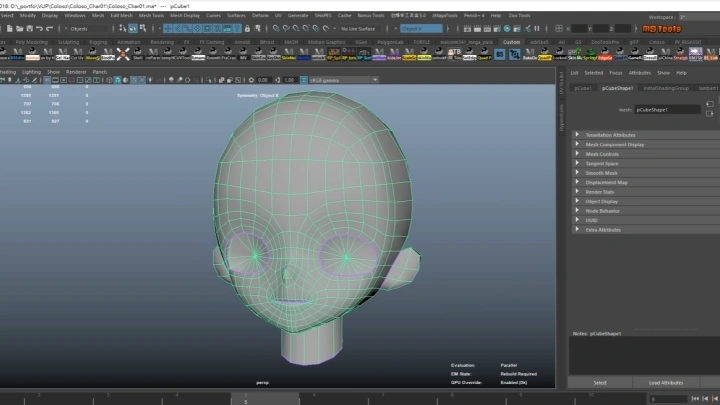Click the blue crop-frame shelf icon next to BS

(x=515, y=54)
